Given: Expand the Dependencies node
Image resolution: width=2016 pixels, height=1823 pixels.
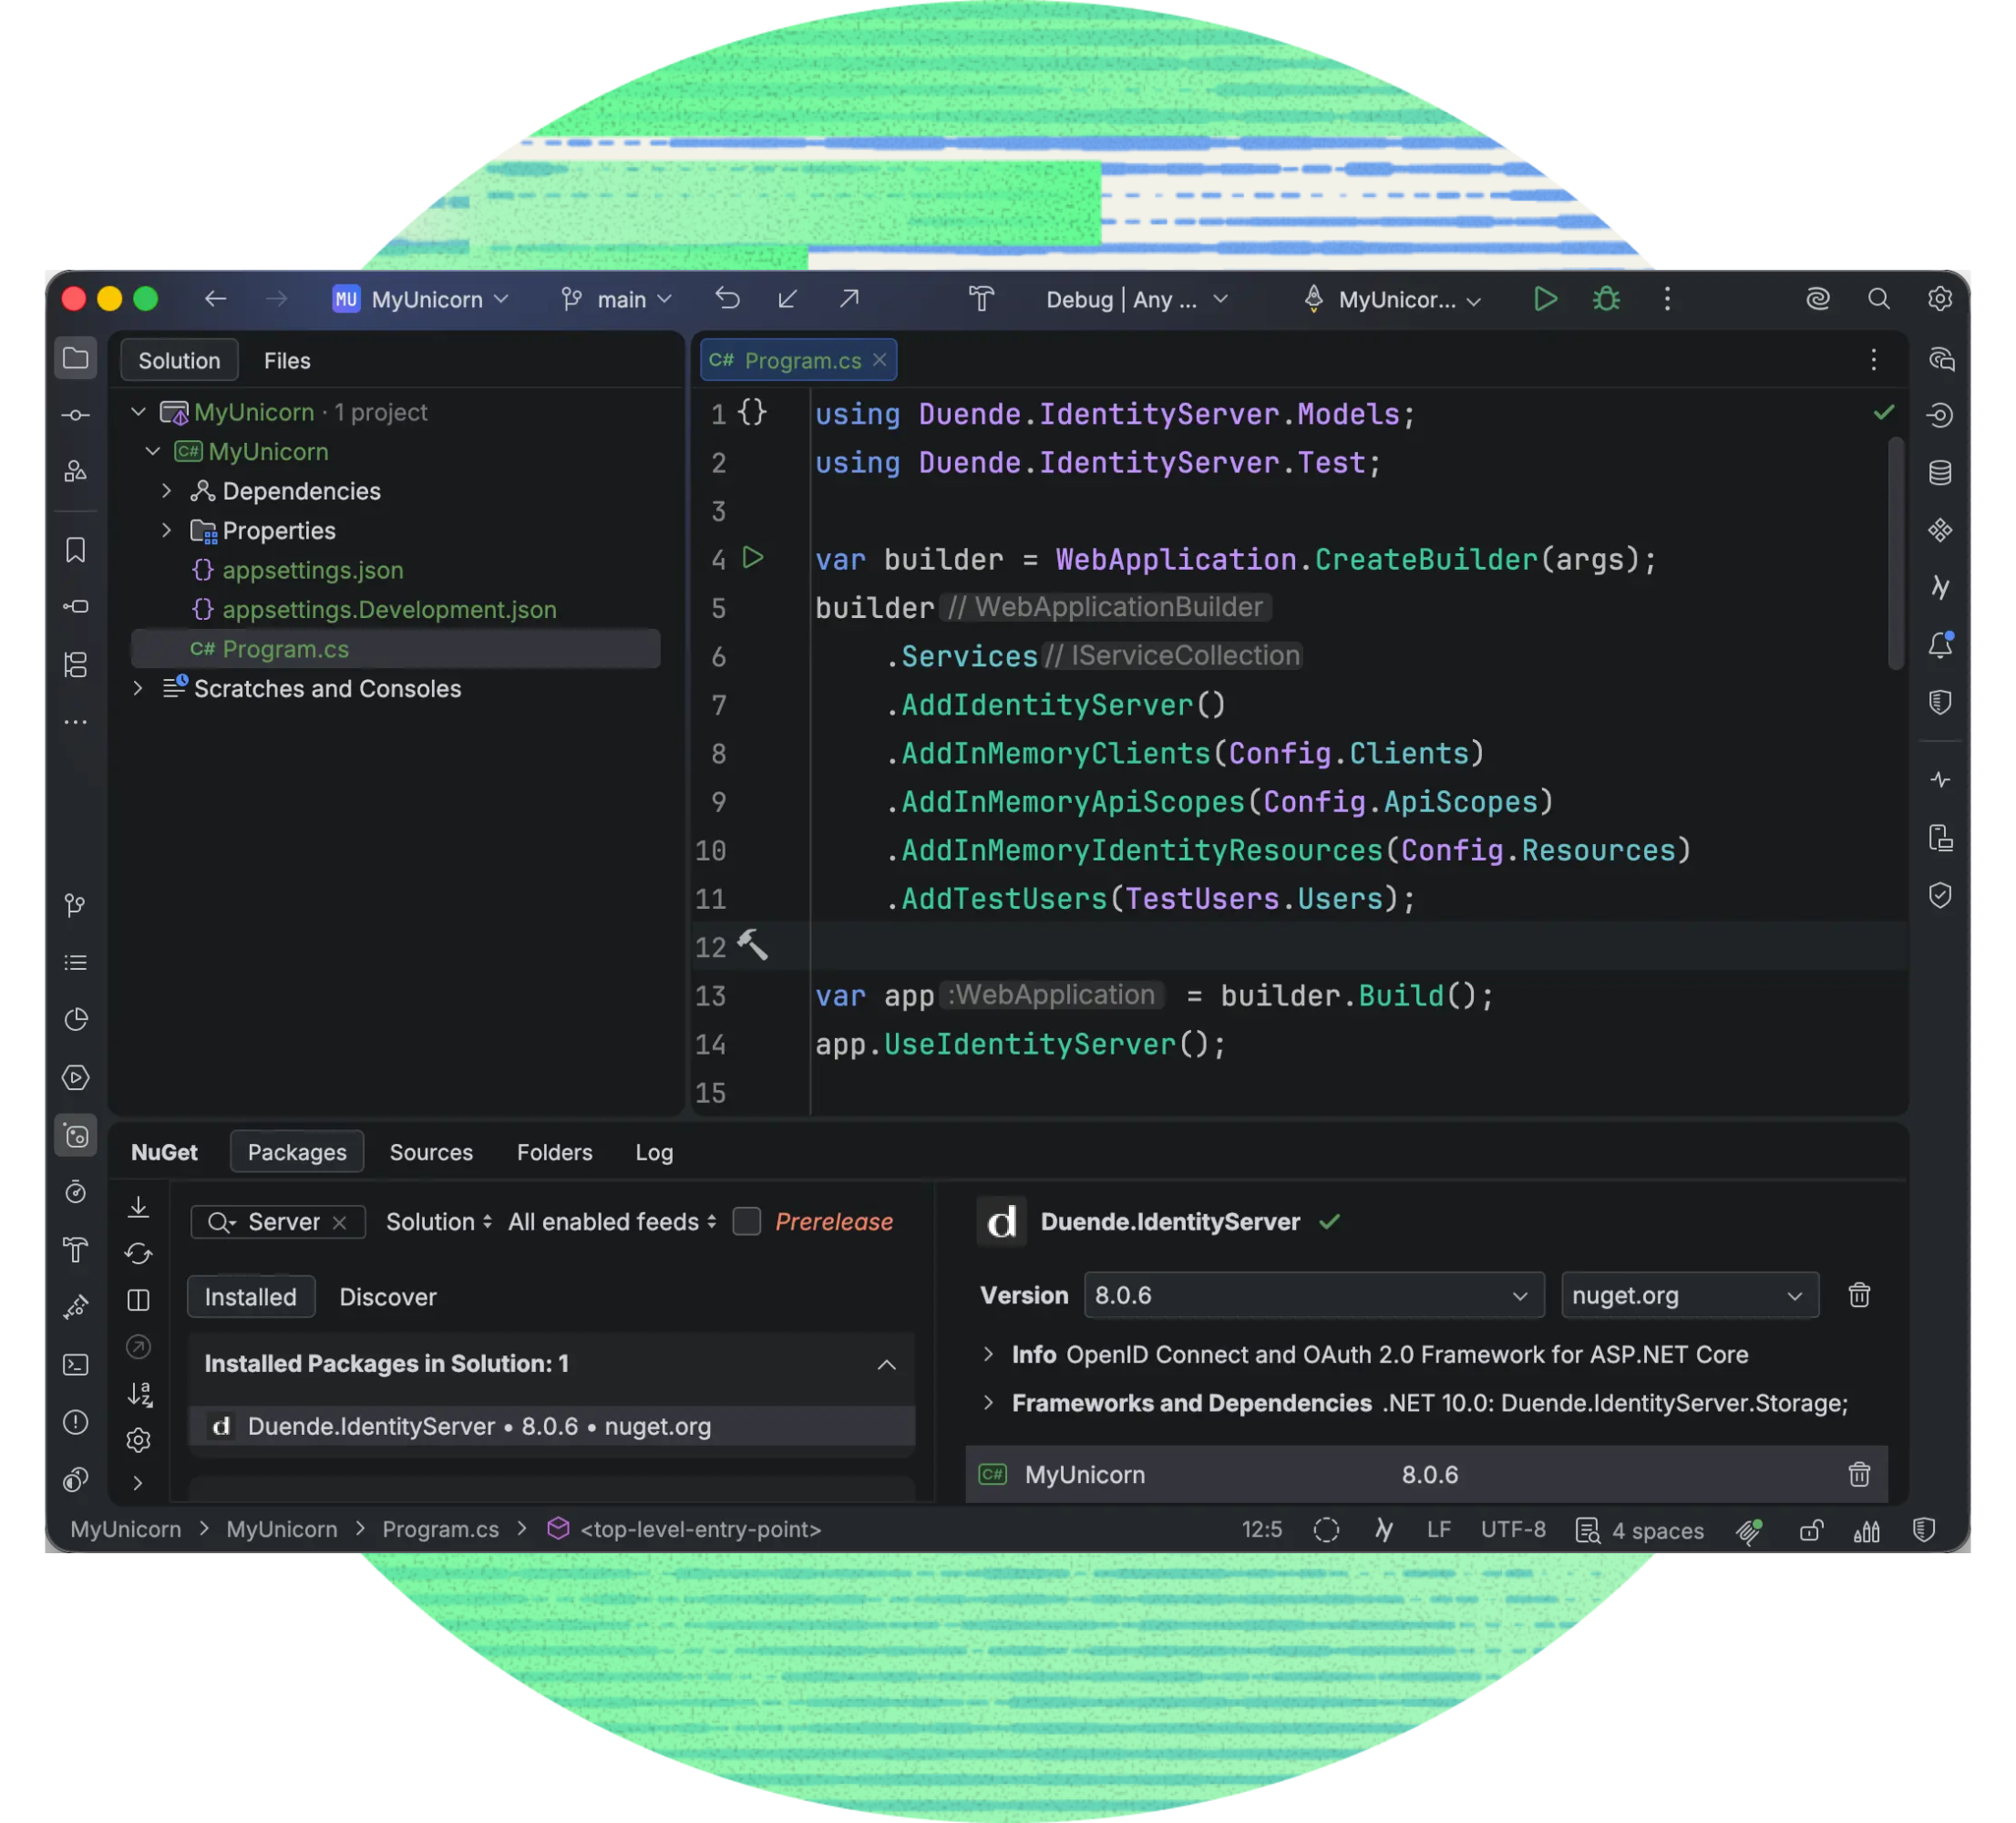Looking at the screenshot, I should pos(166,491).
